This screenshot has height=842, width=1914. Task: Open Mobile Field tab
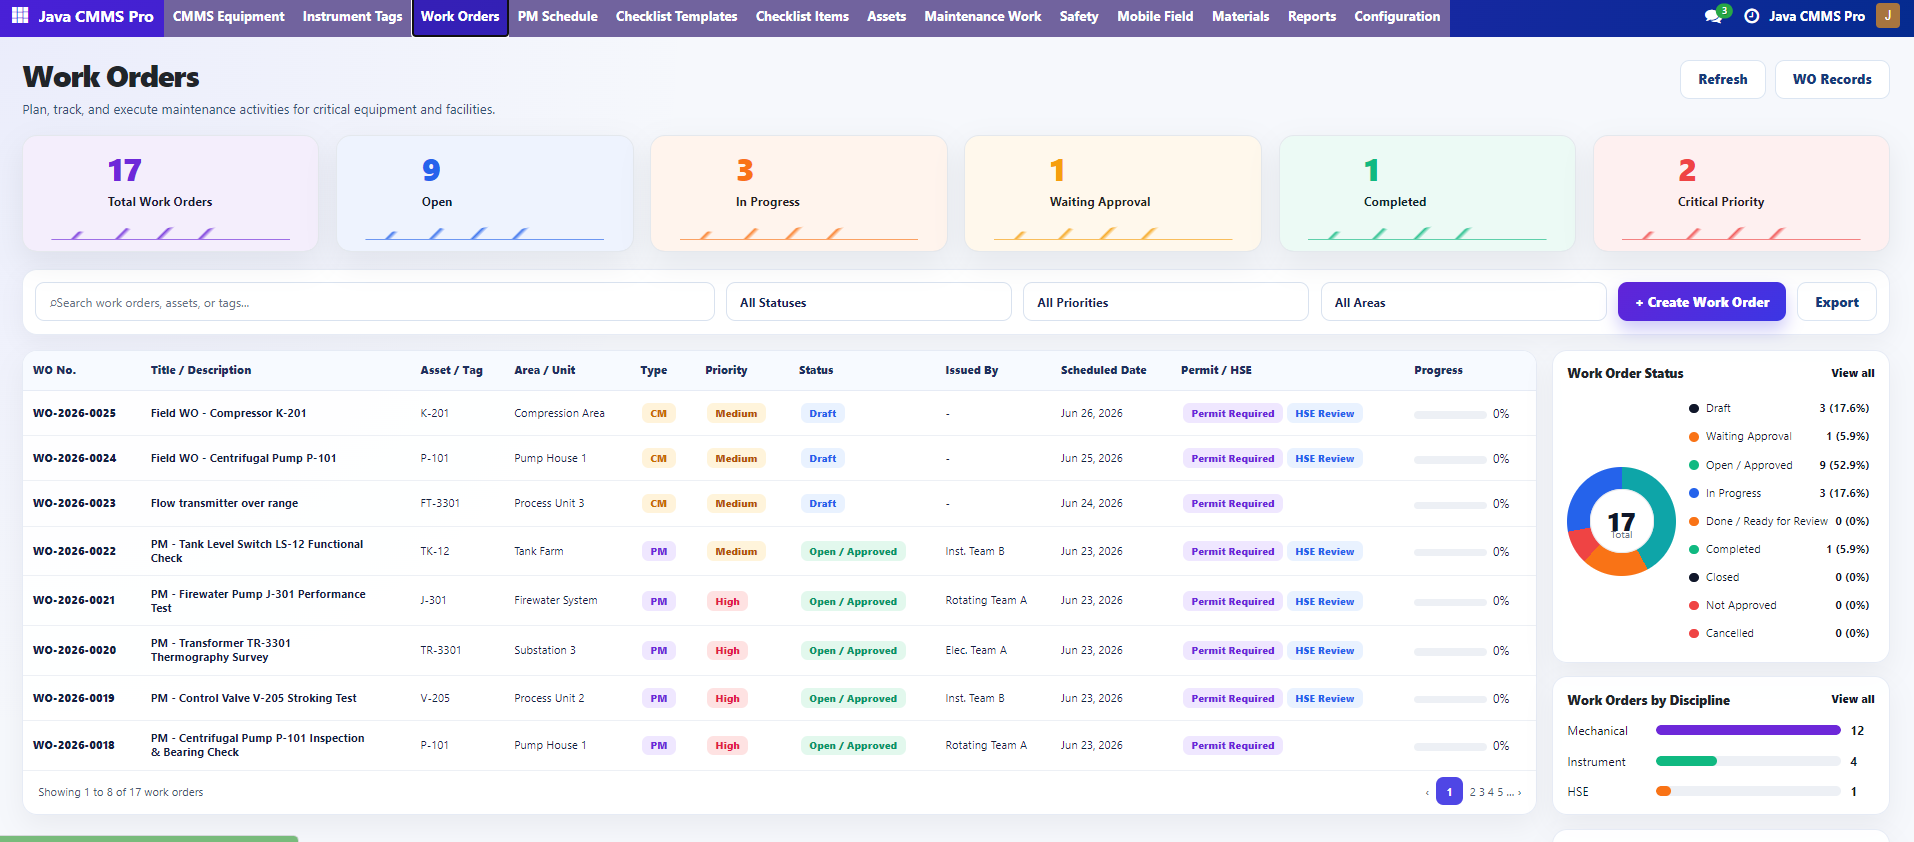pos(1155,16)
